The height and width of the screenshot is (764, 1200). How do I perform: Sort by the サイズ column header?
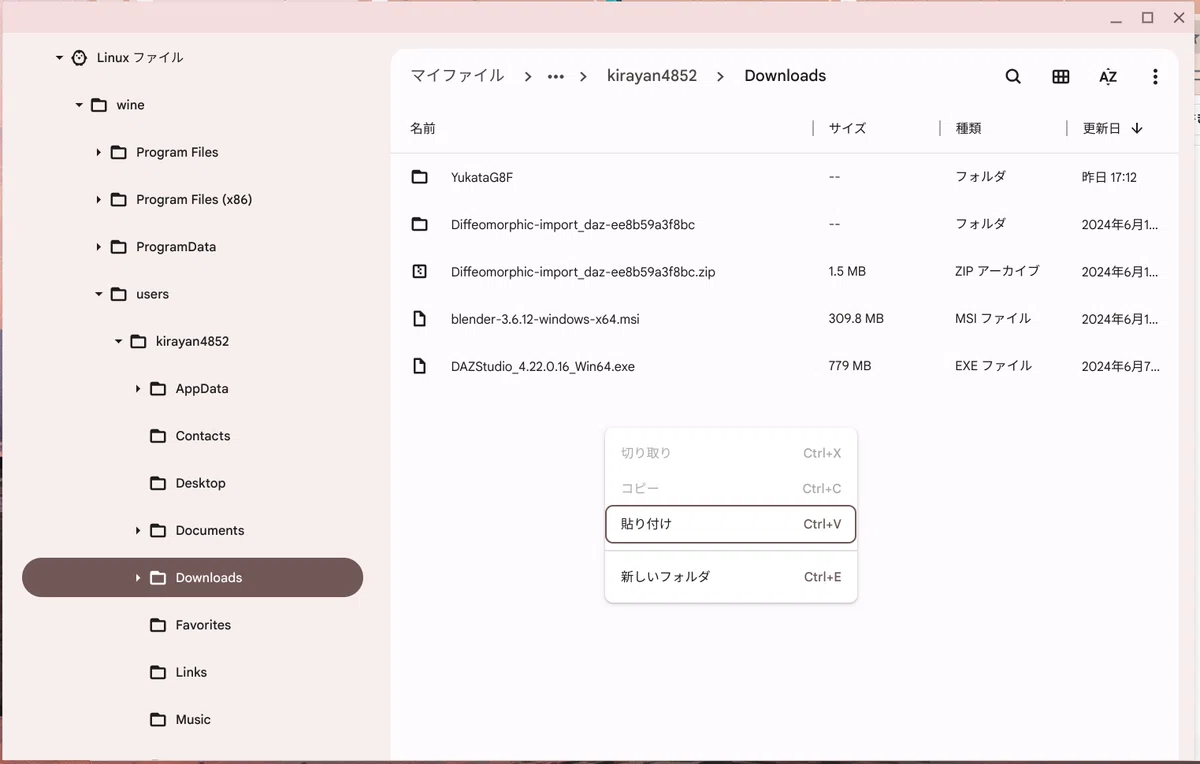click(847, 129)
